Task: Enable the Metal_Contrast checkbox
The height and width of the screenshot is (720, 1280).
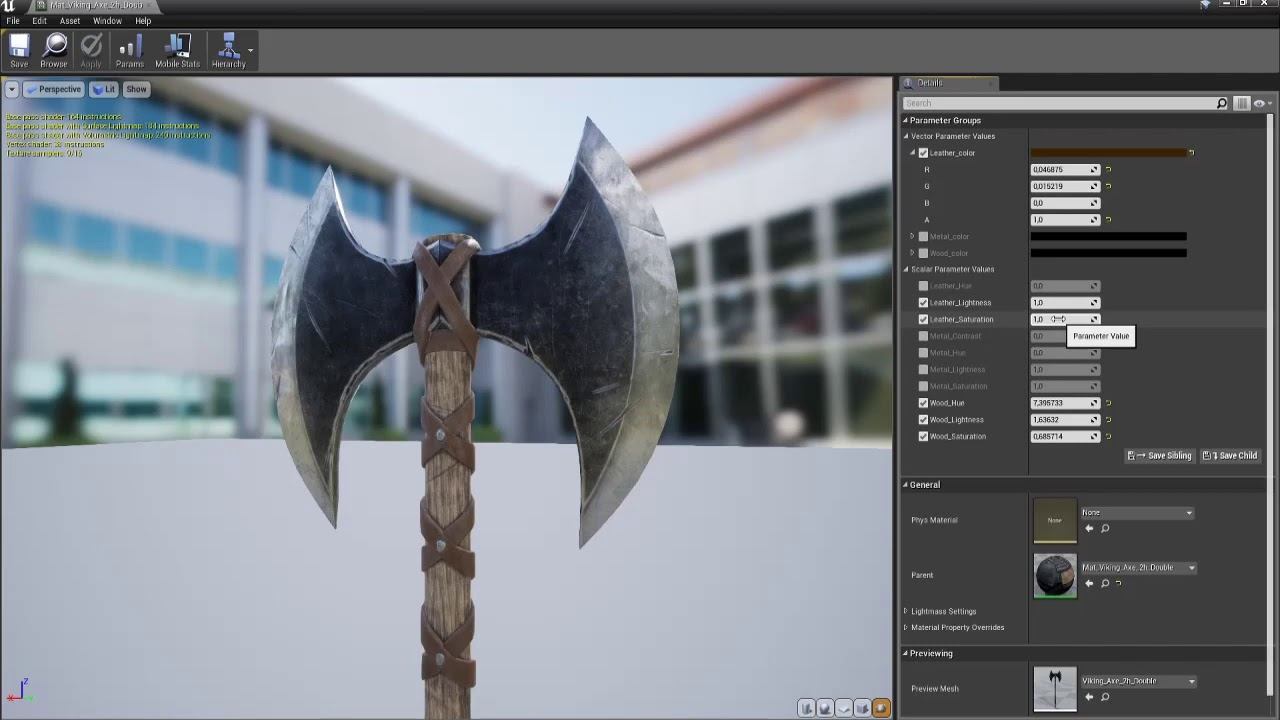Action: pyautogui.click(x=923, y=336)
